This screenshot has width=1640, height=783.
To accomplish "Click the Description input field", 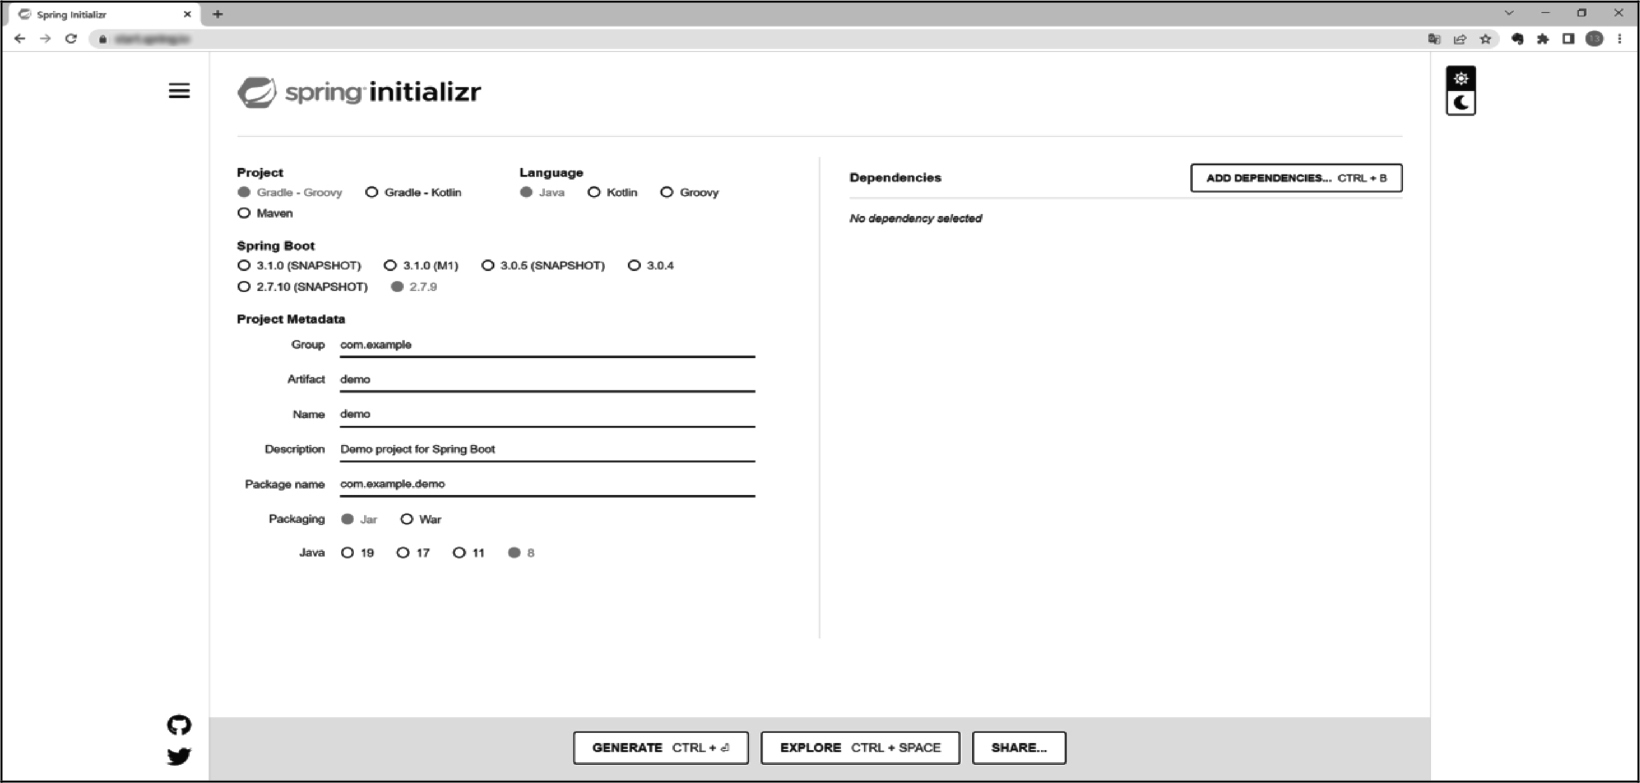I will (547, 449).
